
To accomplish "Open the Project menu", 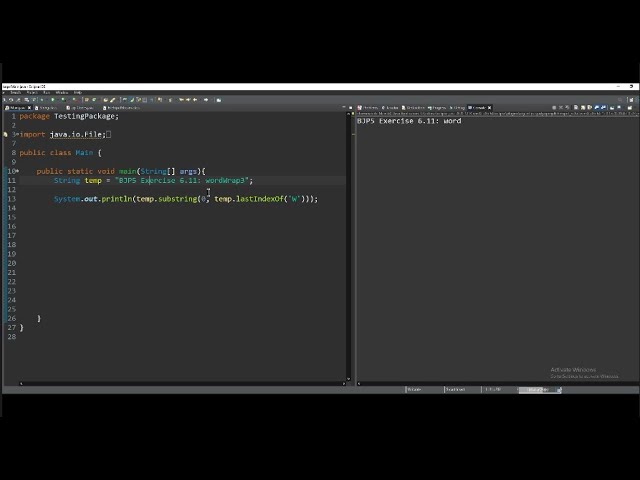I will click(x=32, y=93).
